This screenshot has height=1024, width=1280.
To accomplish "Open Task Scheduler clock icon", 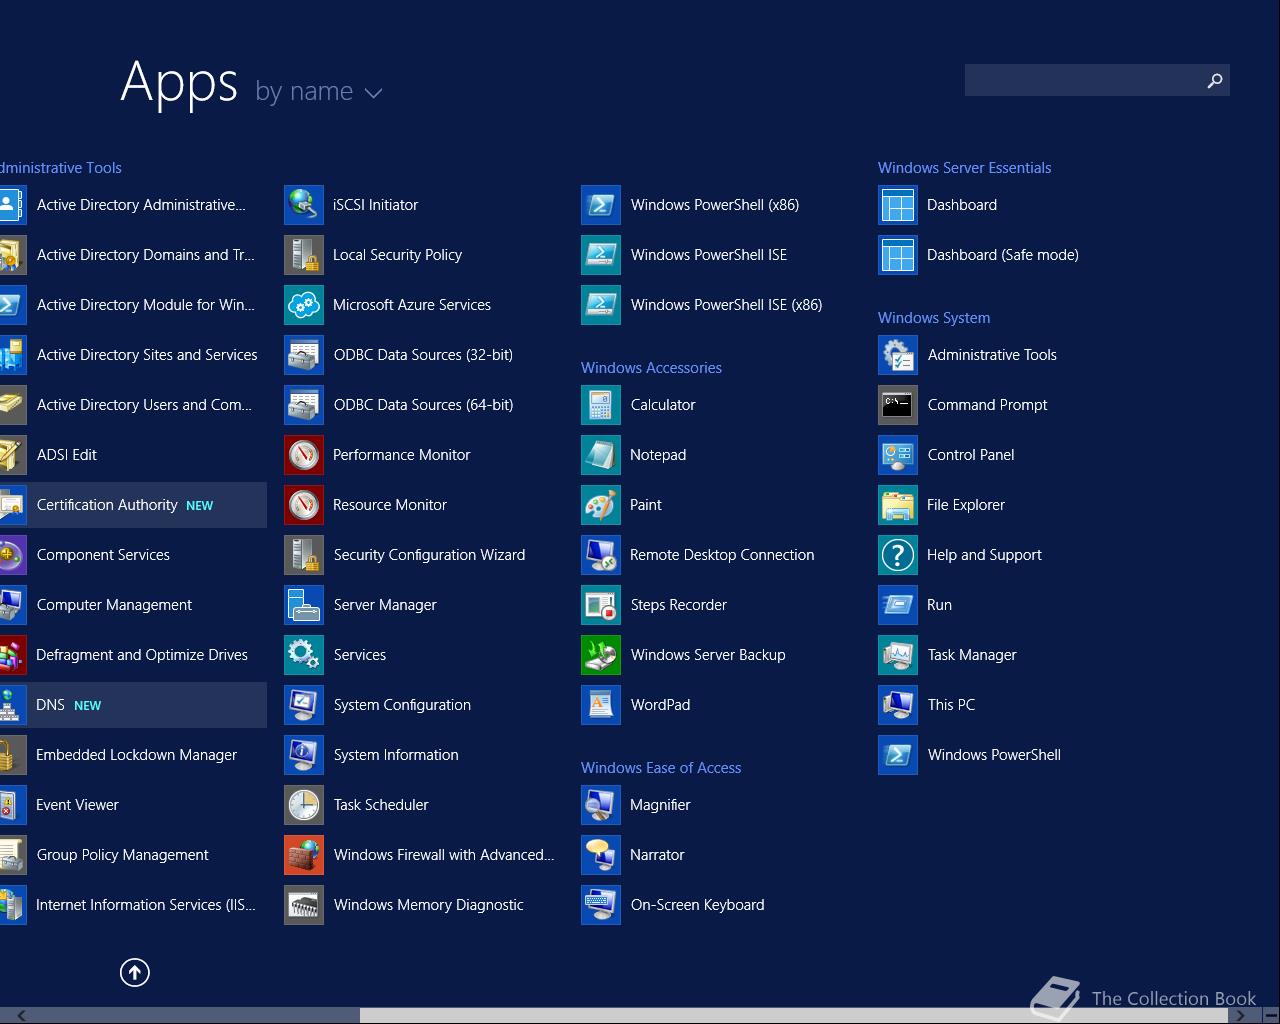I will tap(304, 805).
